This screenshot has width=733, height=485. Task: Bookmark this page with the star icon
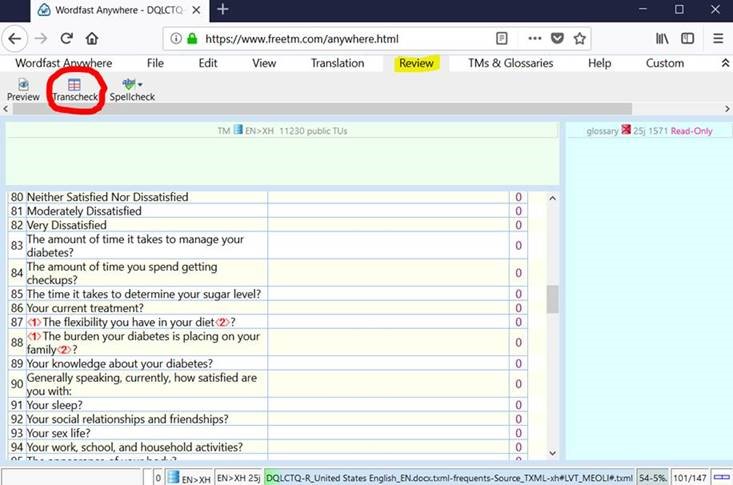click(x=579, y=39)
